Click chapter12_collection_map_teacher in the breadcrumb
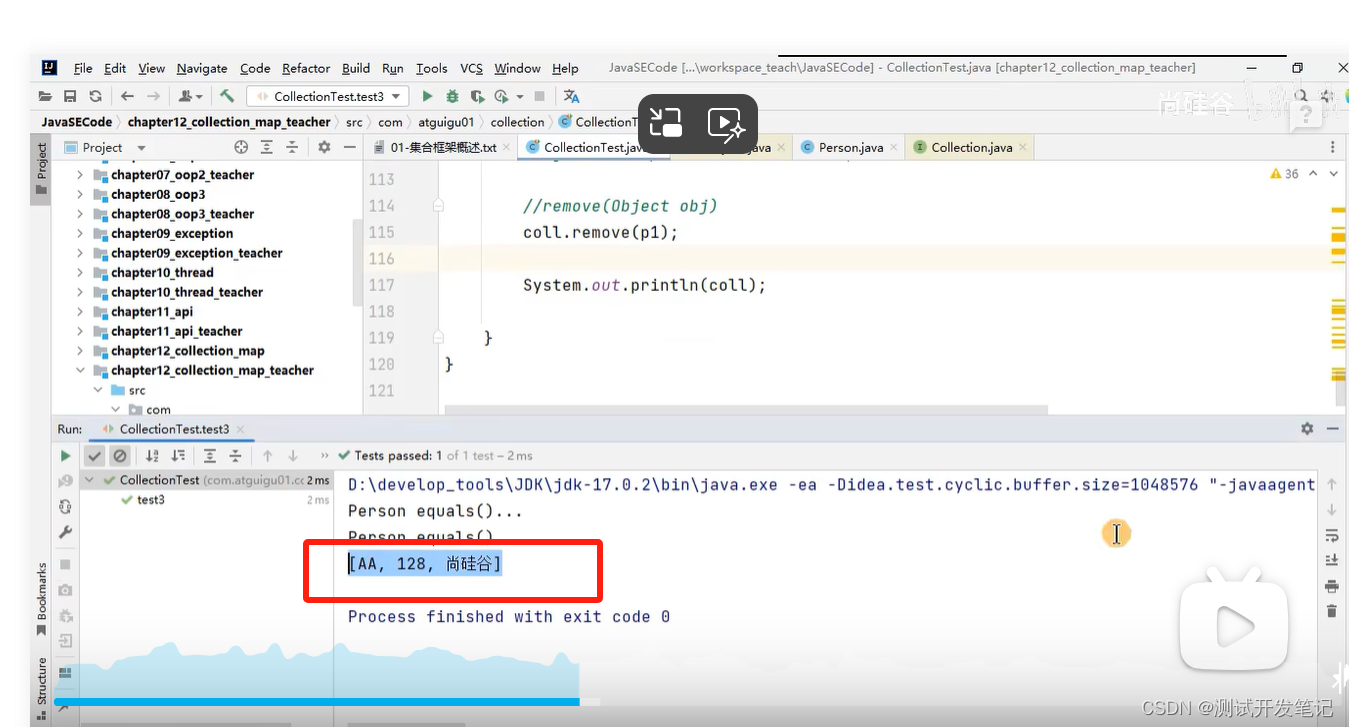Screen dimensions: 1349x727 [229, 122]
